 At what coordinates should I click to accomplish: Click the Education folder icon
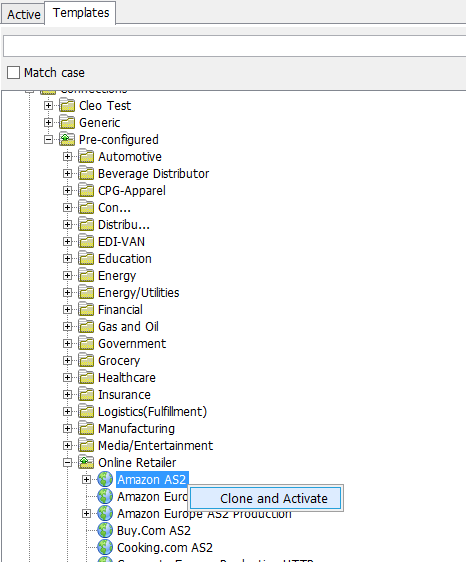click(86, 258)
